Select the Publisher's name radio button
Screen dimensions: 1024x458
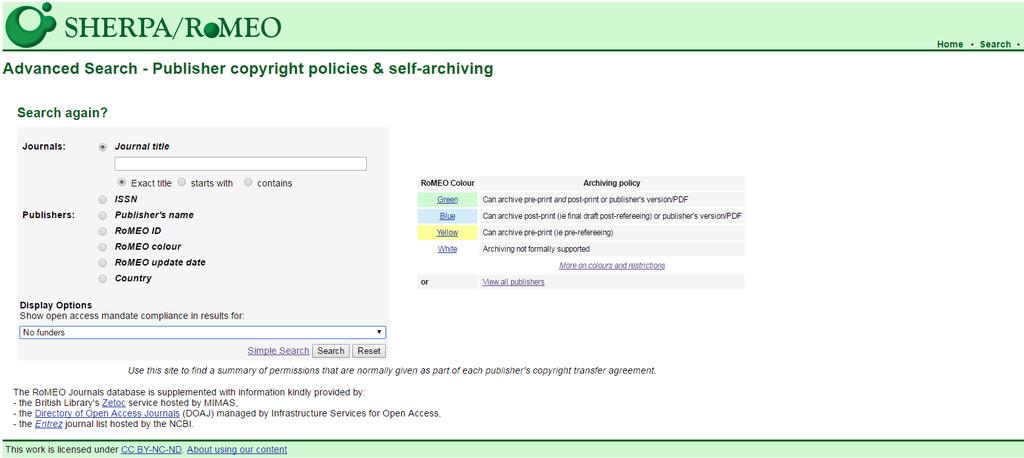tap(103, 215)
